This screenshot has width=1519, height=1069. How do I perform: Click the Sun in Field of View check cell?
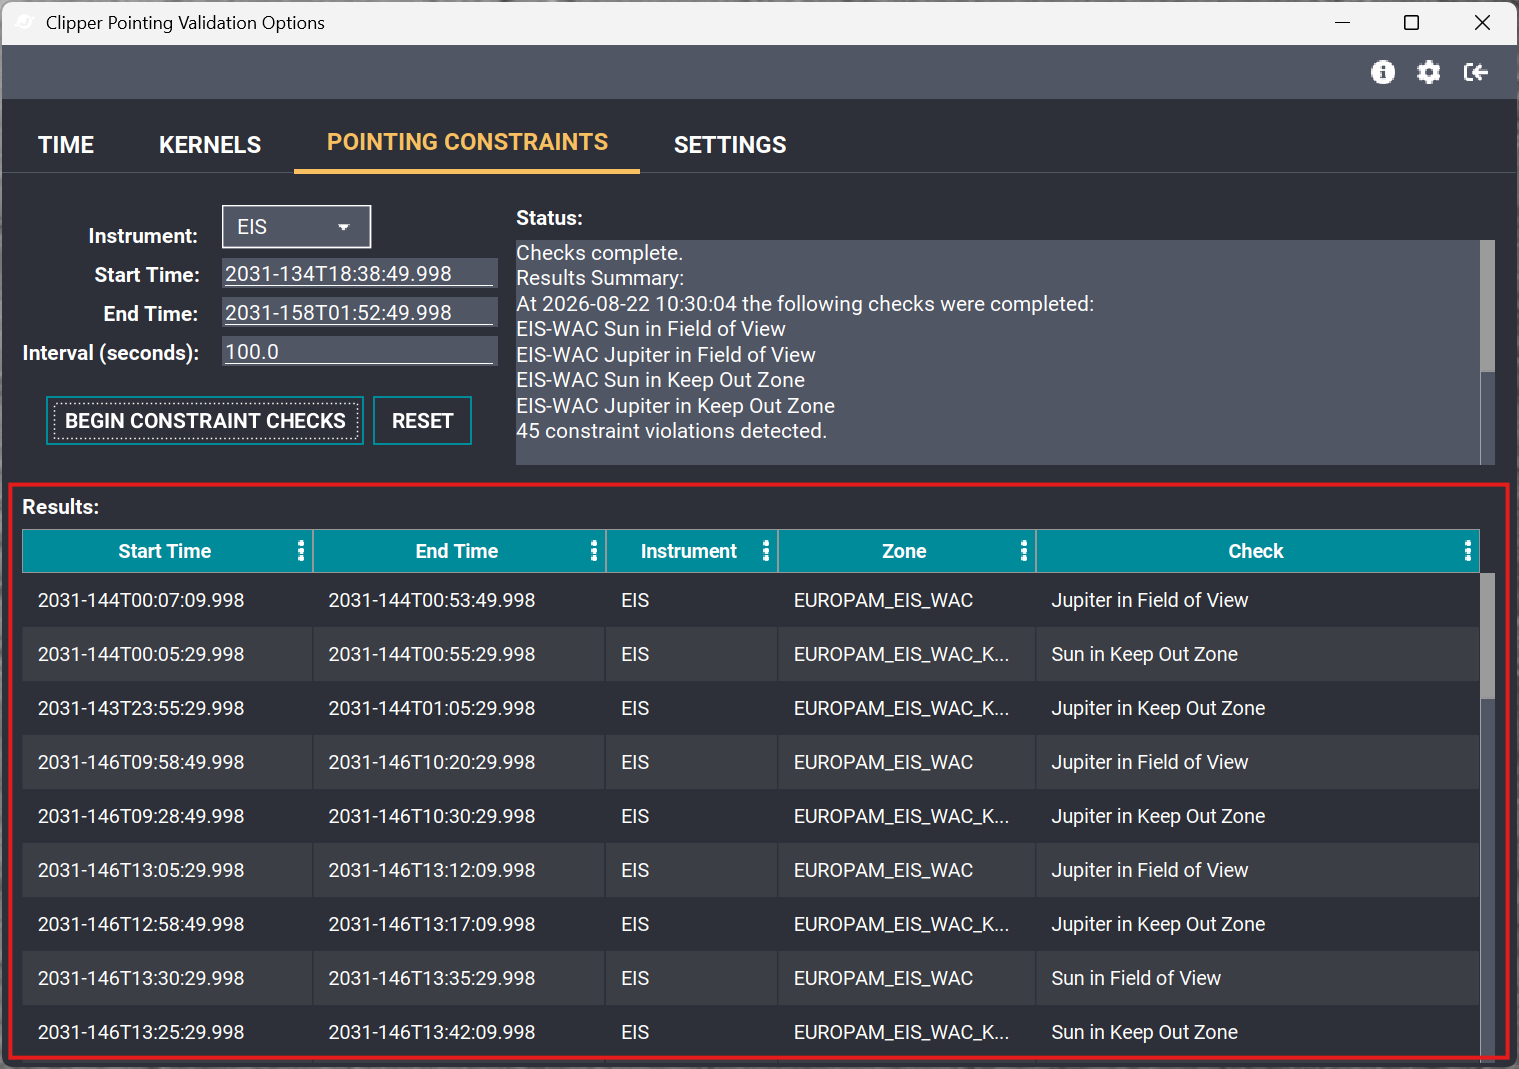click(x=1258, y=978)
